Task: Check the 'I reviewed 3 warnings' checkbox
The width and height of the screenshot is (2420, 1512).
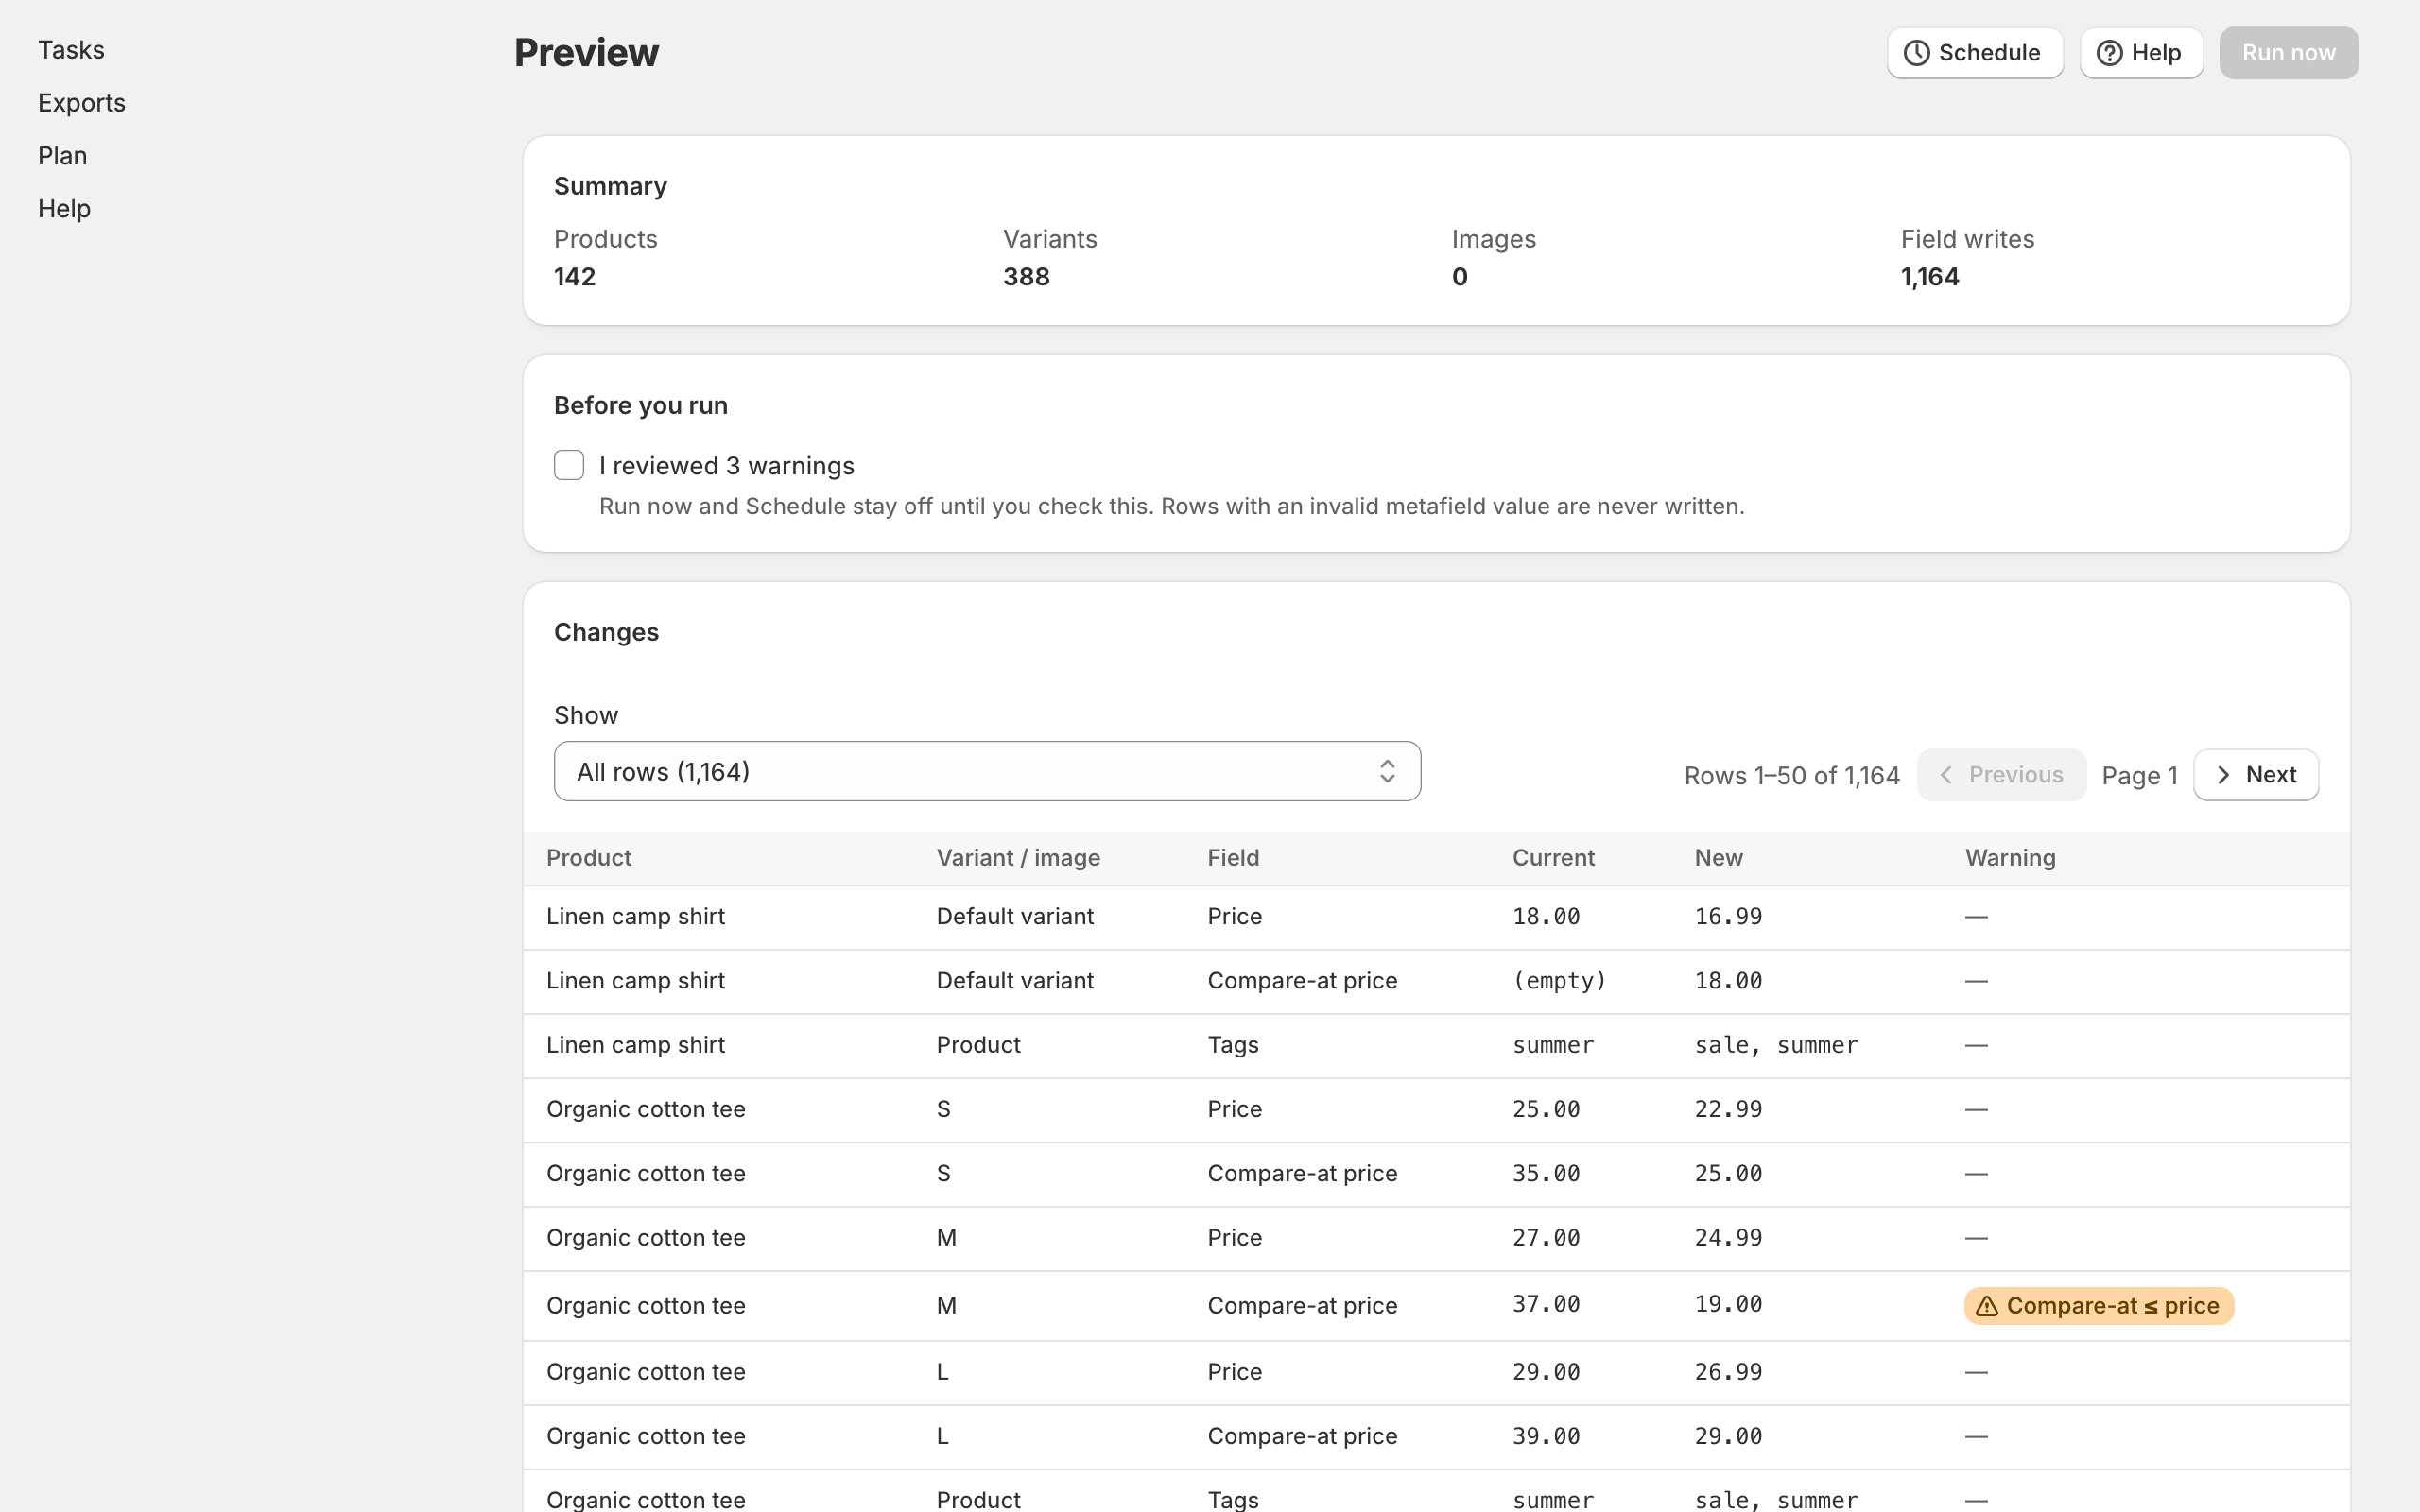Action: coord(569,465)
